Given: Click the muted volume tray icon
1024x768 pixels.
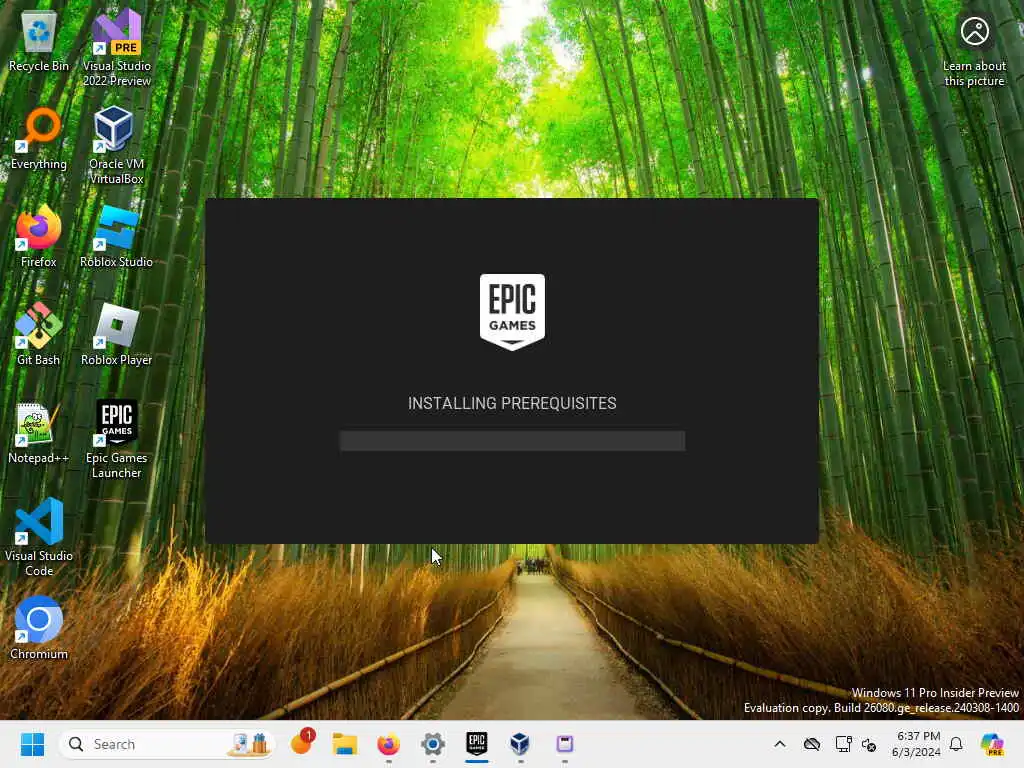Looking at the screenshot, I should pos(869,744).
